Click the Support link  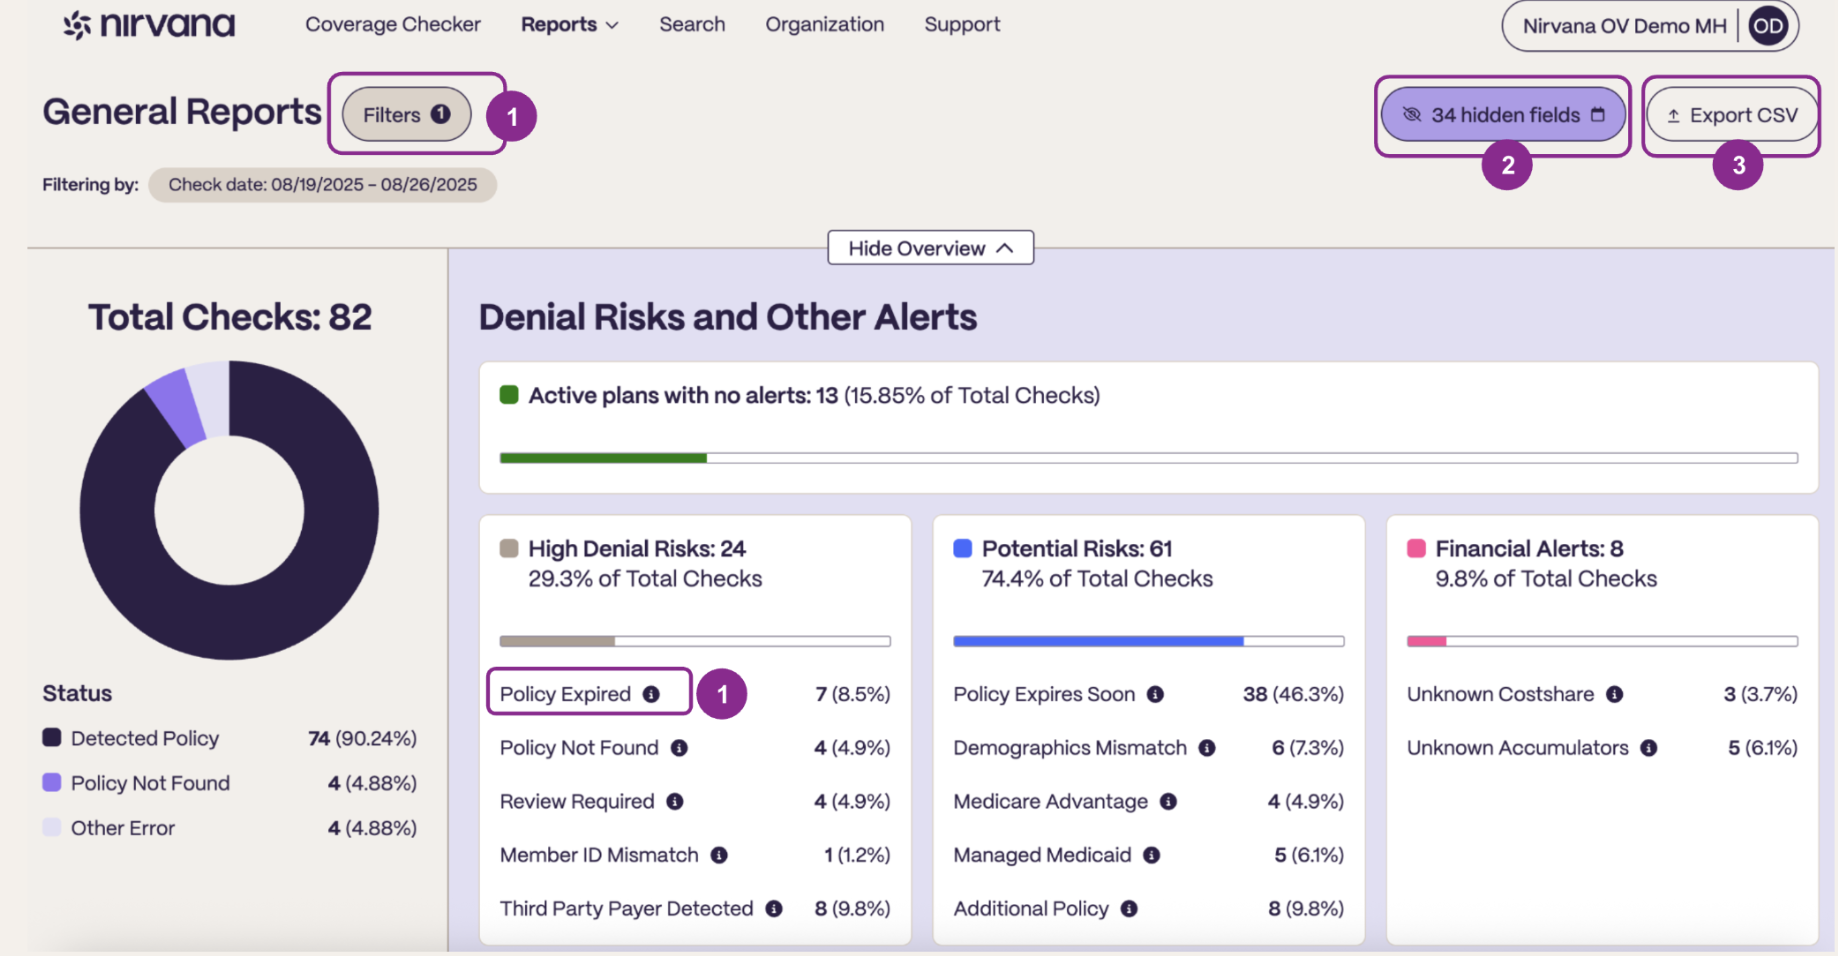click(962, 24)
